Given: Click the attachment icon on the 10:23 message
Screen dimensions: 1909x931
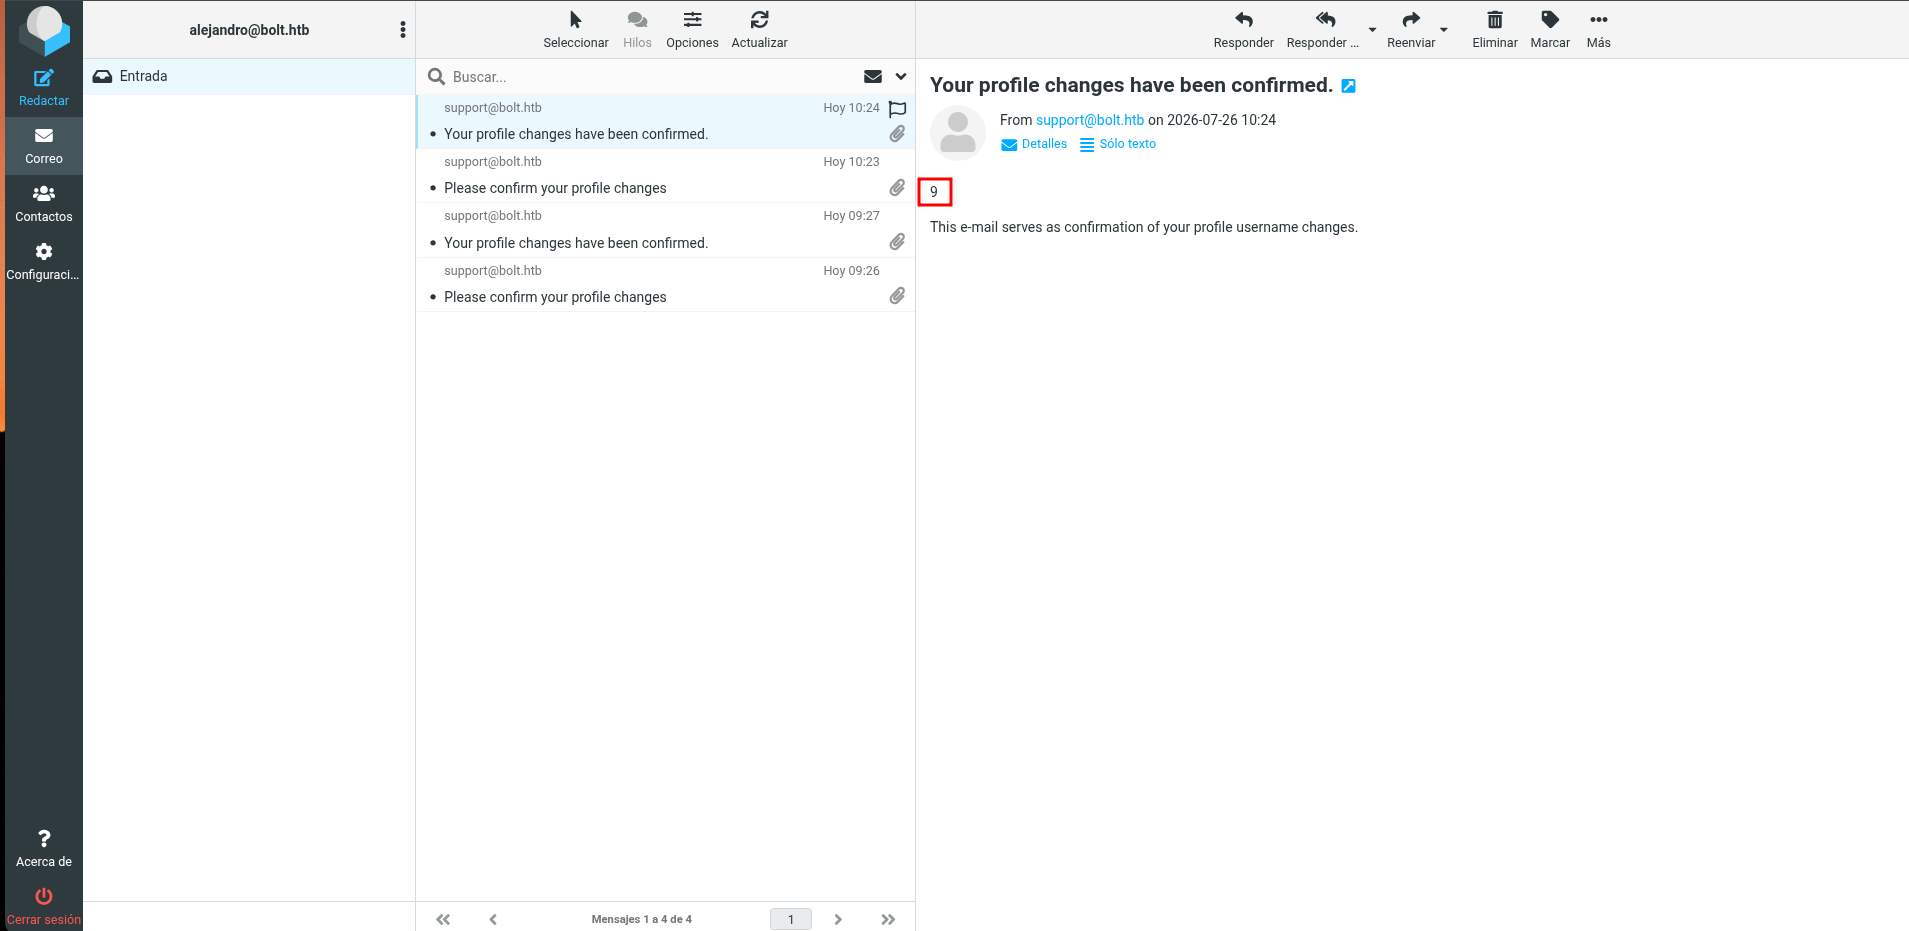Looking at the screenshot, I should point(898,188).
